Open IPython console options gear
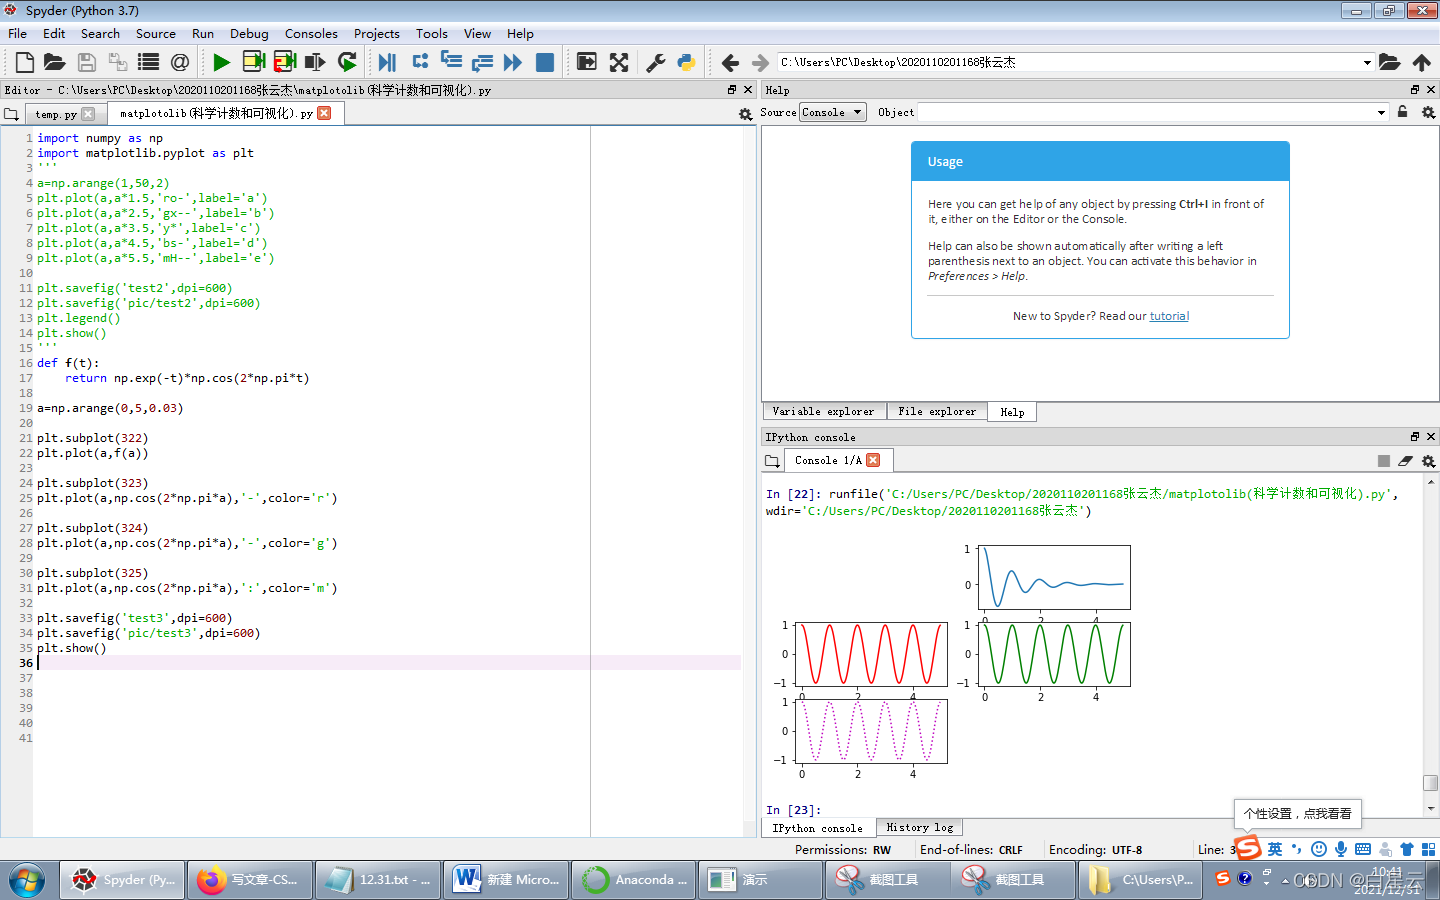Viewport: 1440px width, 900px height. click(1428, 461)
